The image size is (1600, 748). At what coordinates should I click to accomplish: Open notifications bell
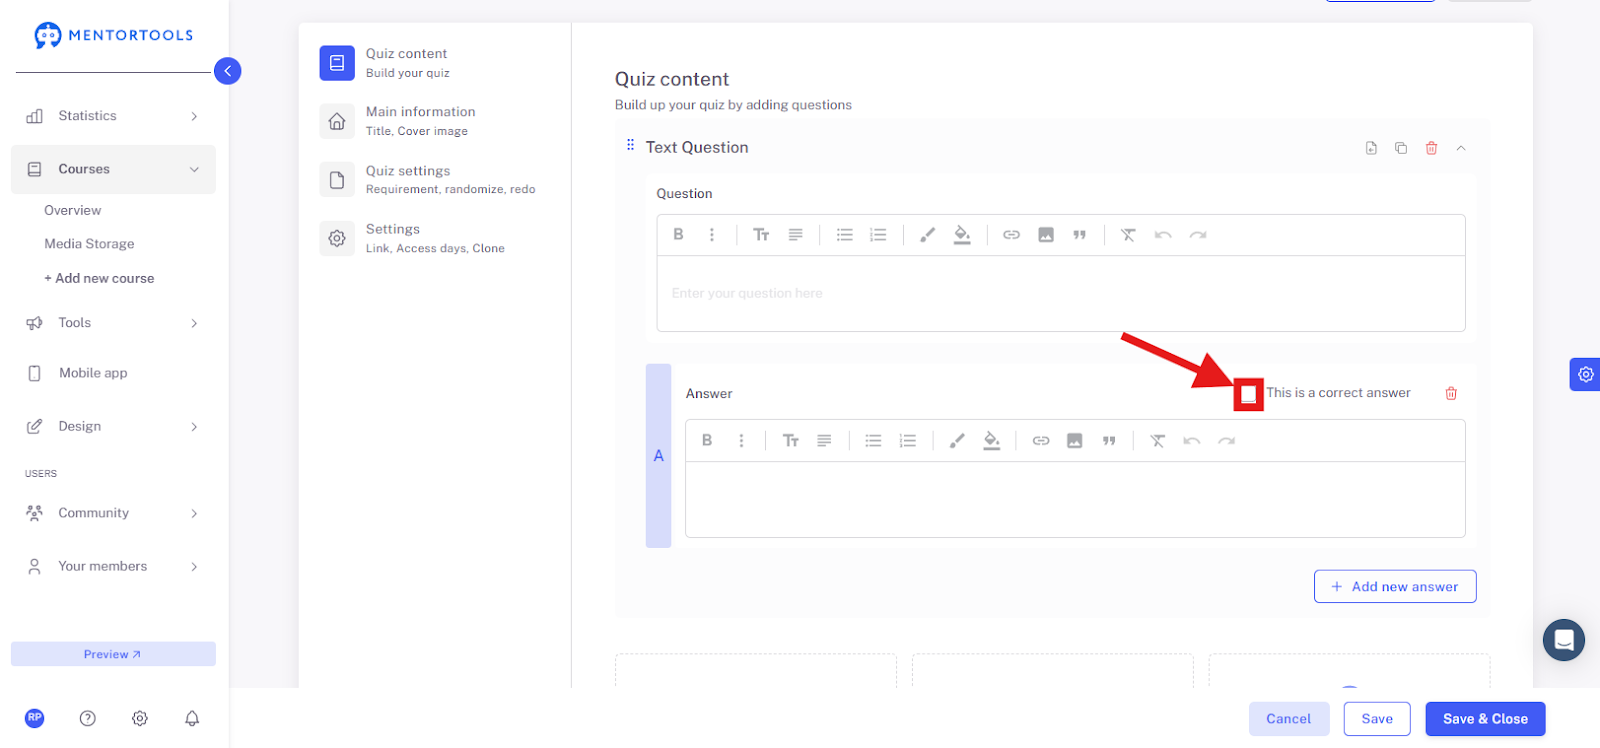[192, 718]
